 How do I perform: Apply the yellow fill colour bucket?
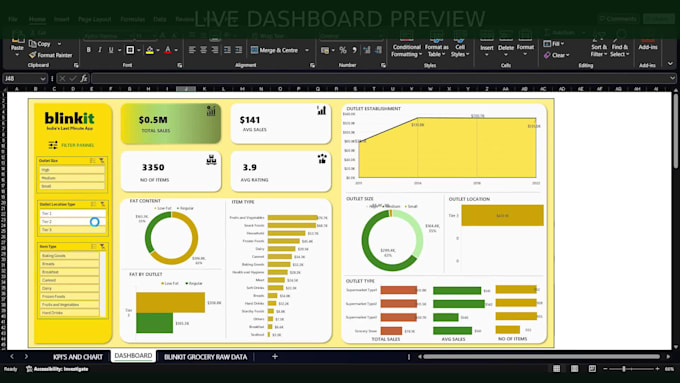(150, 50)
